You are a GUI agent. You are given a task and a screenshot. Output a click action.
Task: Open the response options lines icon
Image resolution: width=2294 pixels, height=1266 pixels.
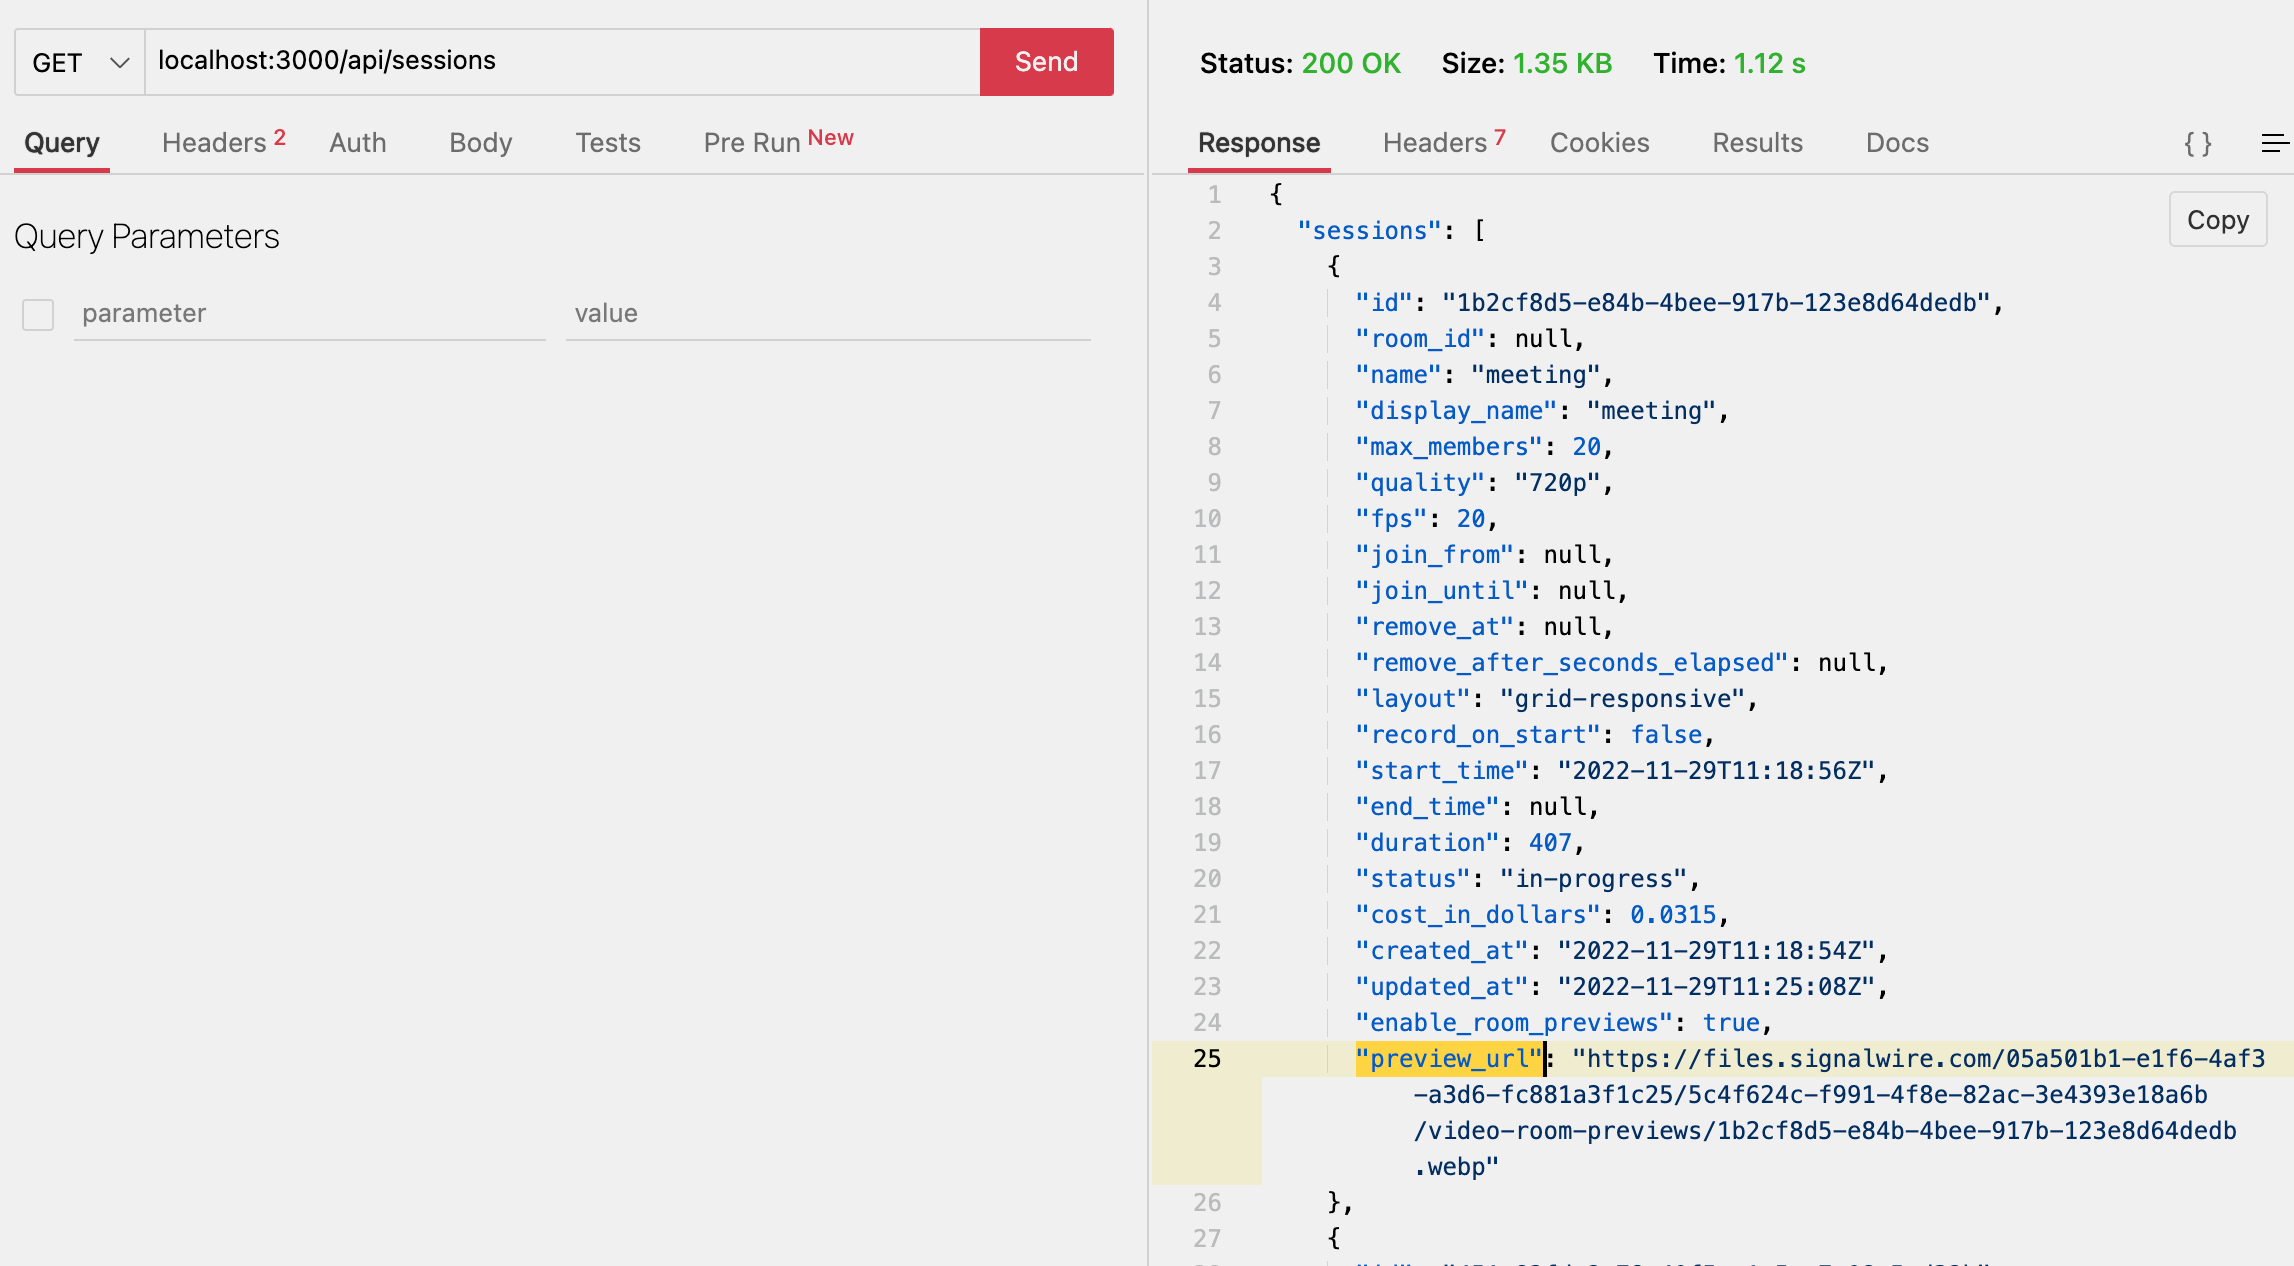pyautogui.click(x=2277, y=143)
